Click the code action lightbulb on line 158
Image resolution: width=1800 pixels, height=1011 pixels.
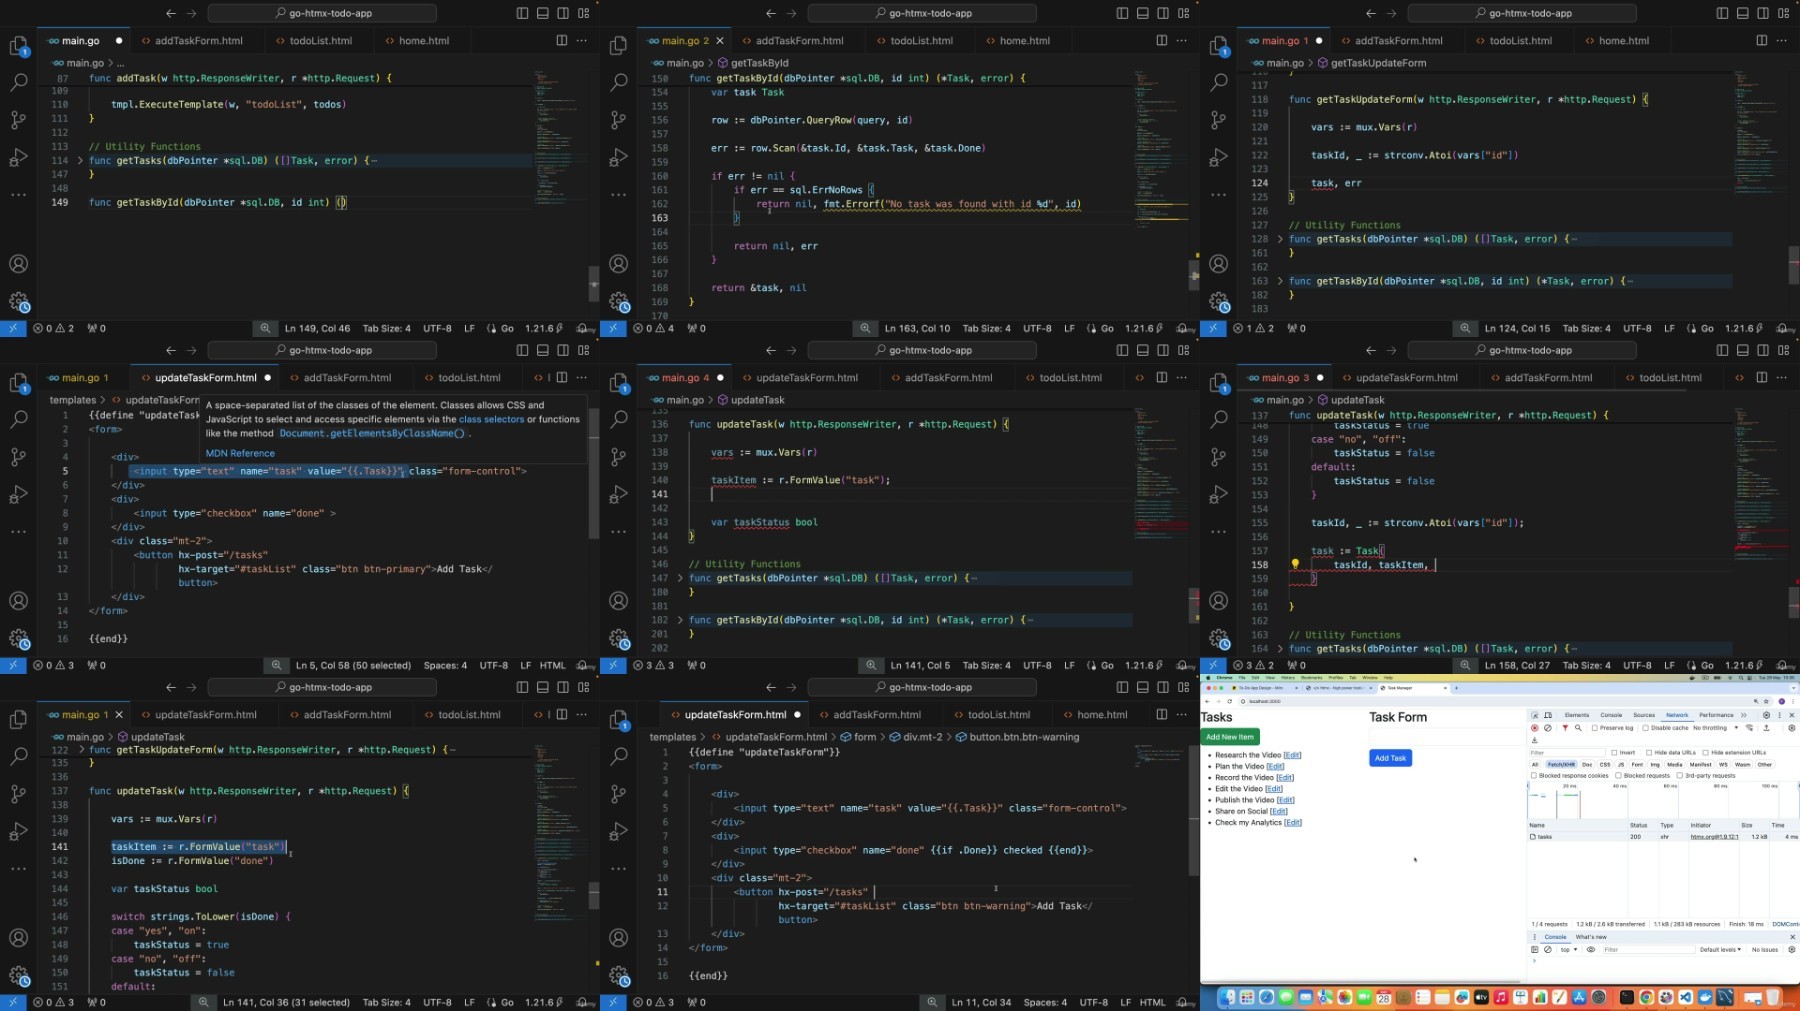point(1295,564)
